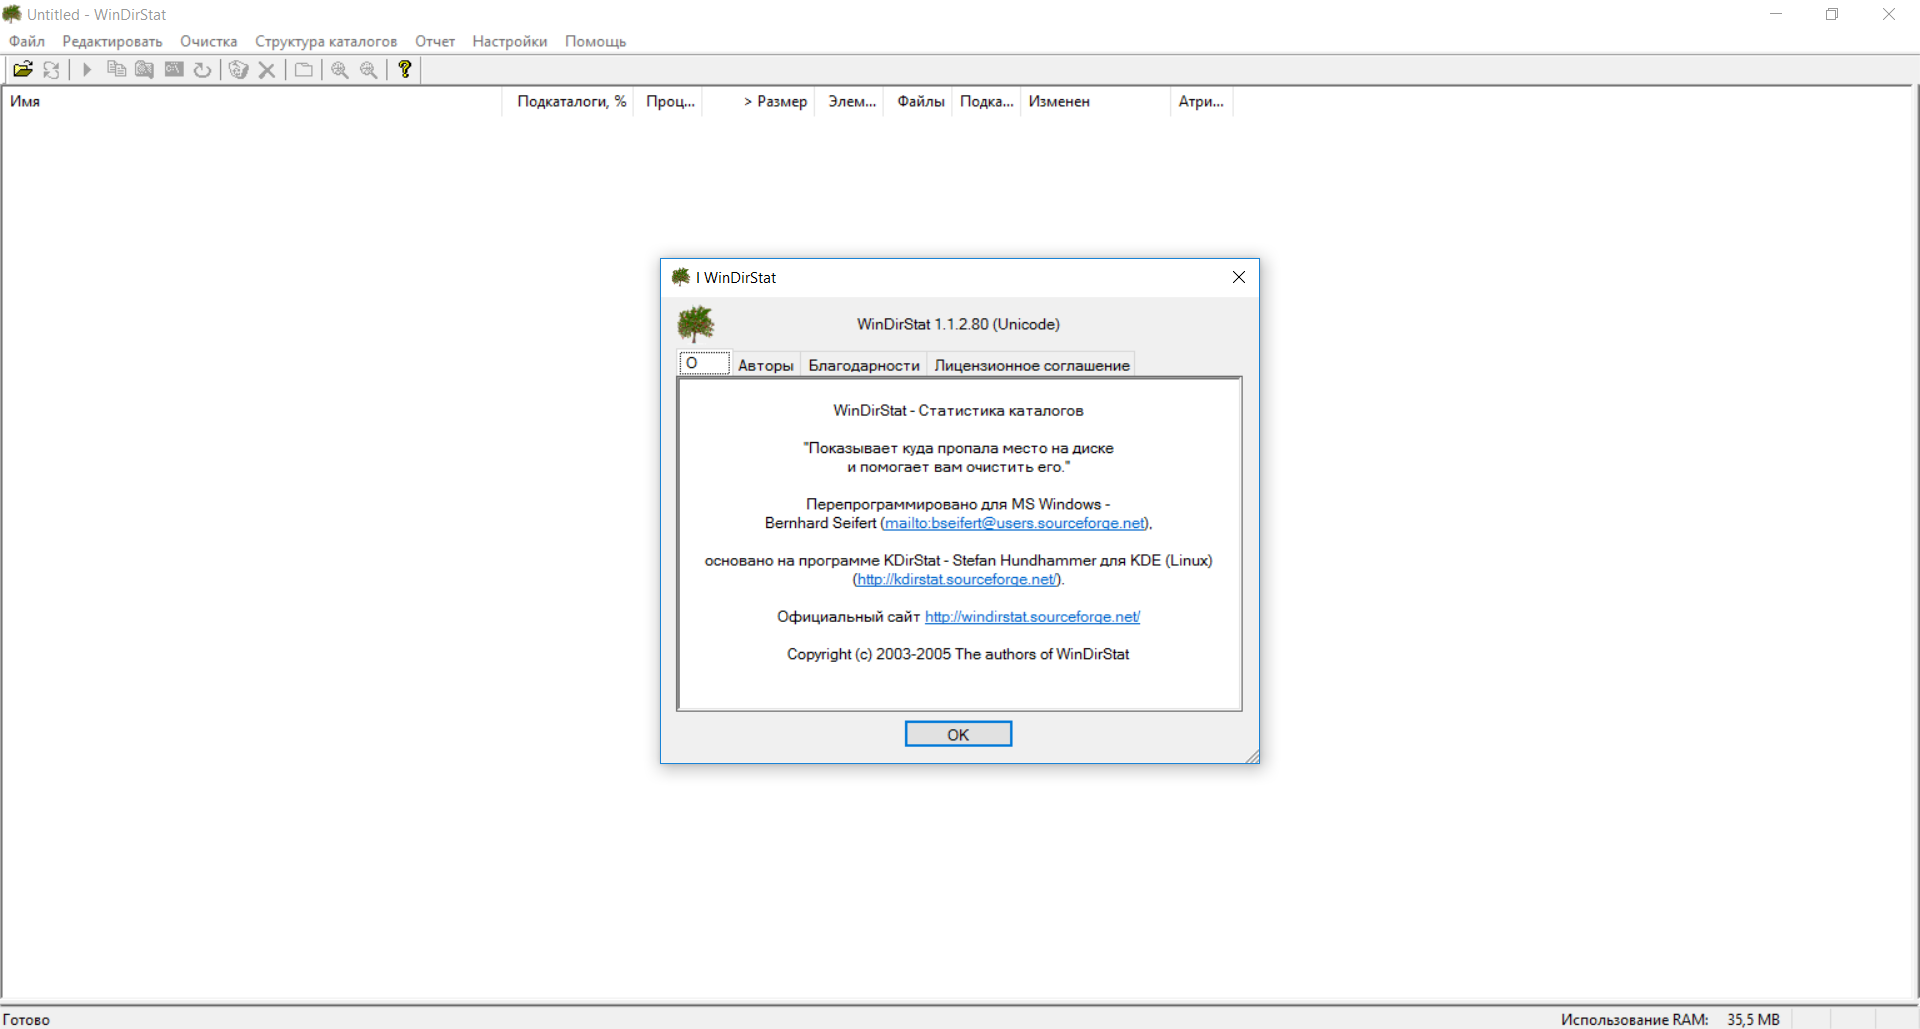Click the Zoom In magnifier icon
This screenshot has height=1029, width=1920.
click(340, 69)
